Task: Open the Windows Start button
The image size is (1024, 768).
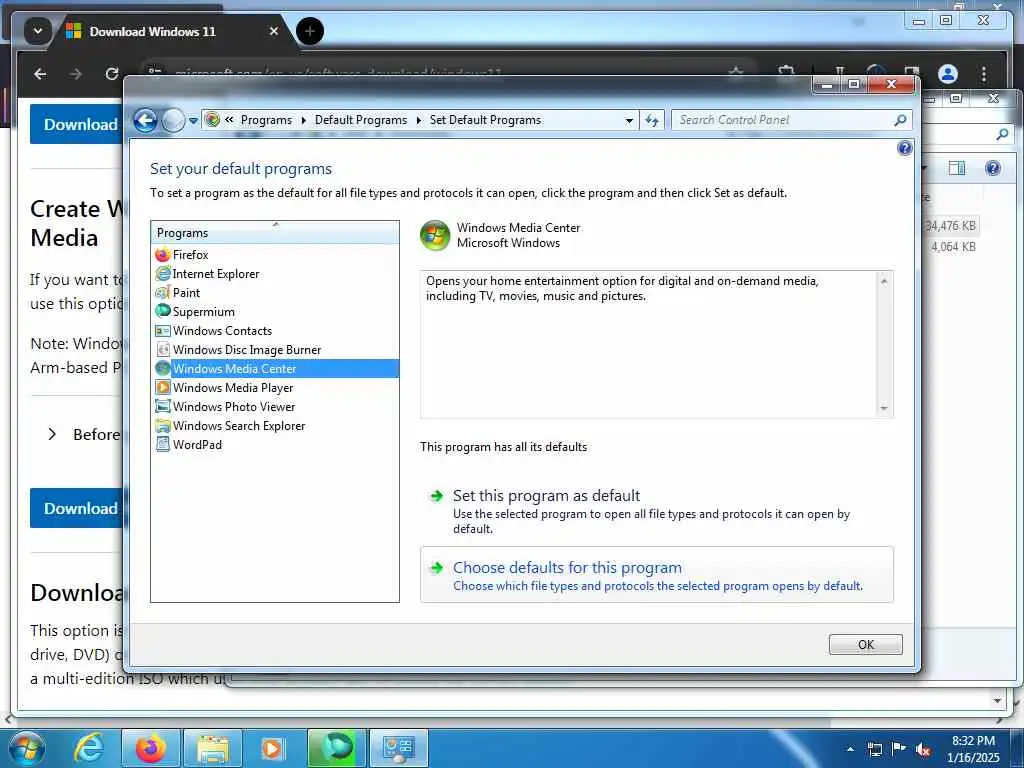Action: 26,748
